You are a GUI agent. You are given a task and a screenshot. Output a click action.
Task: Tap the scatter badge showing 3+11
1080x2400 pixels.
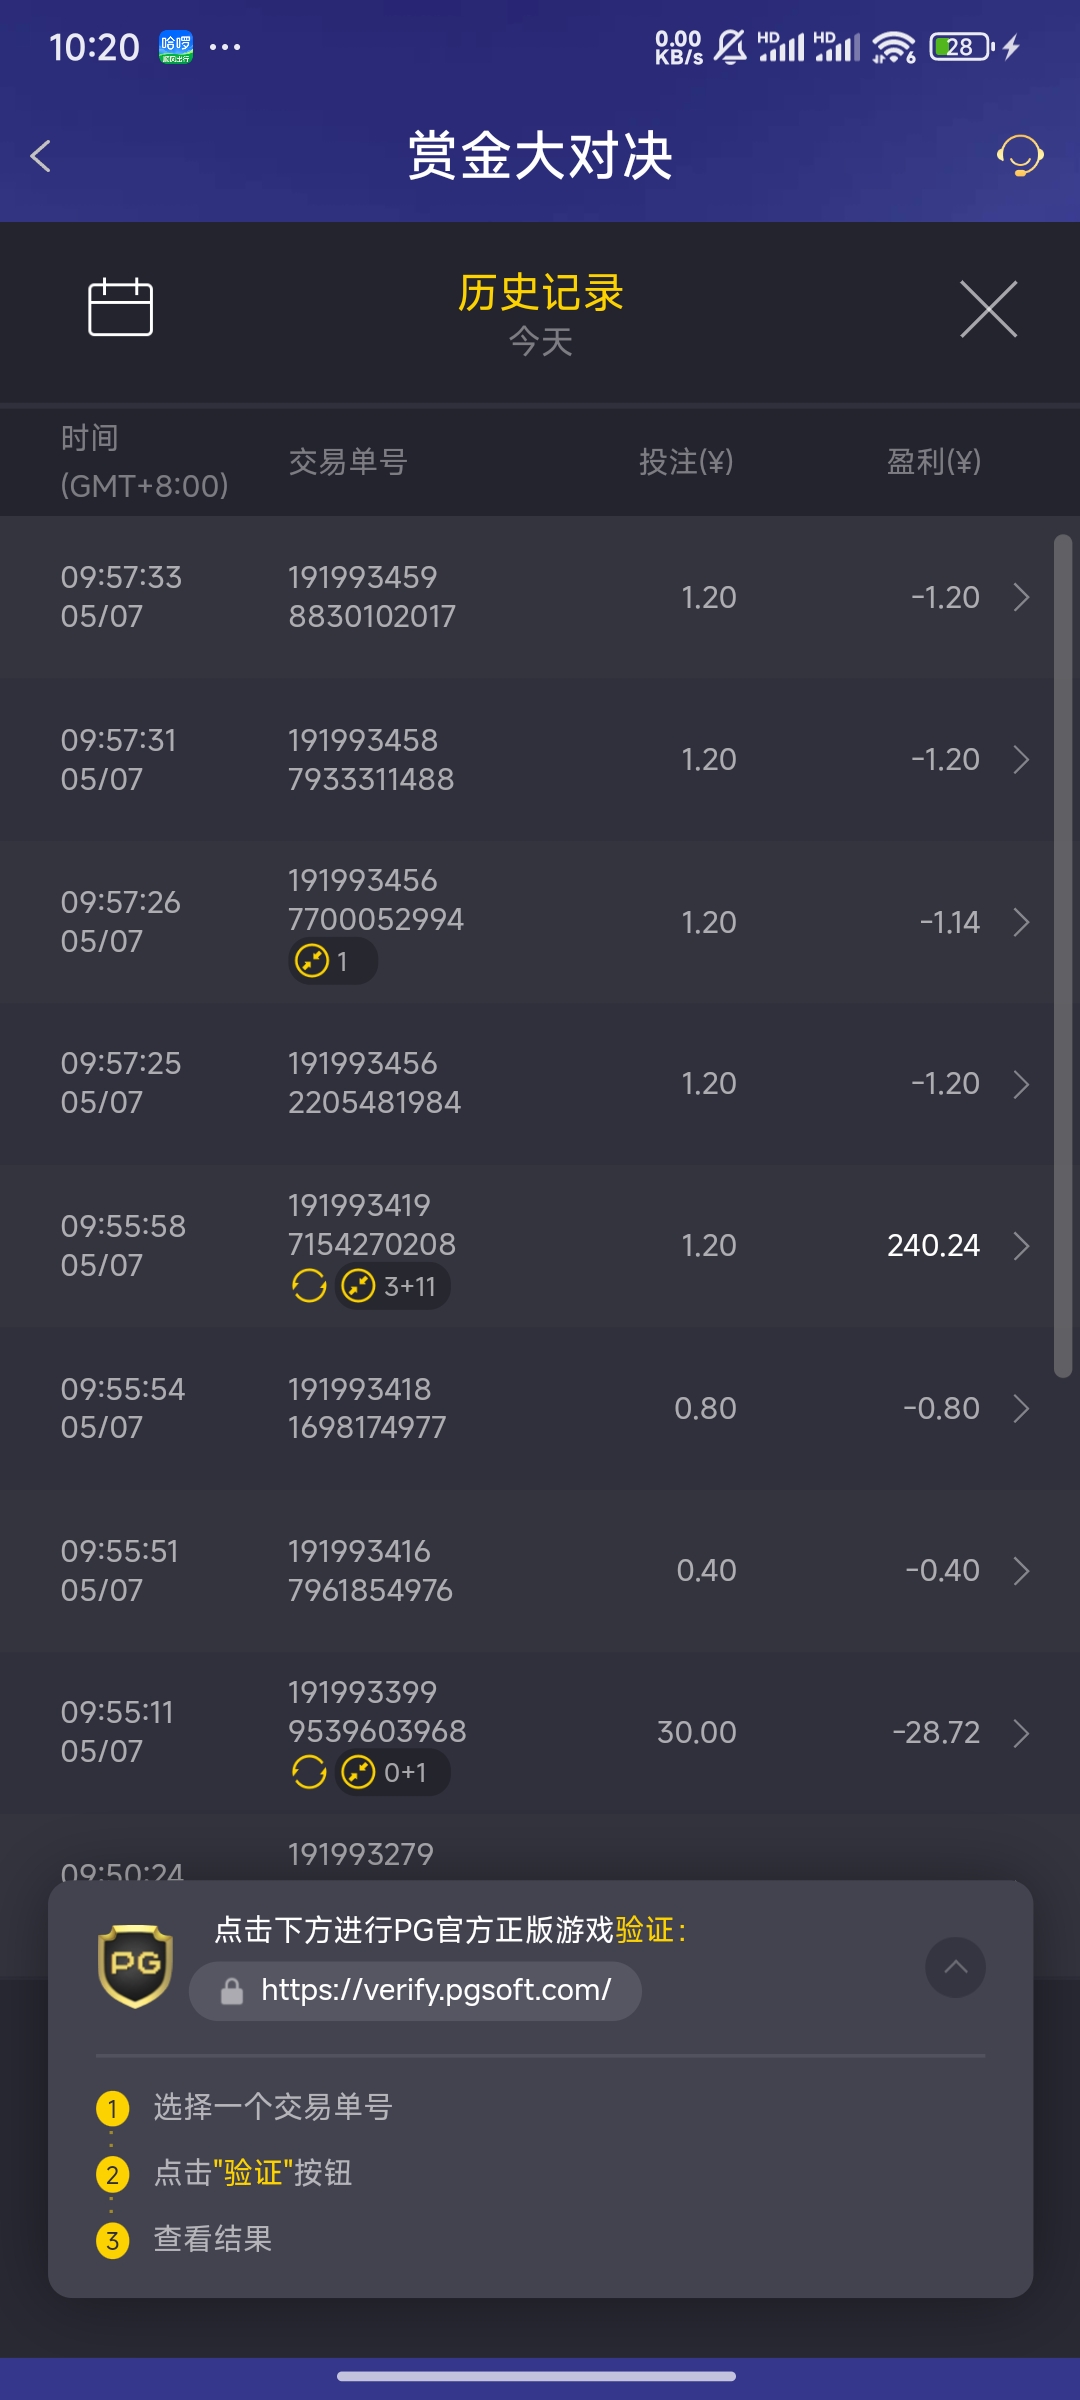coord(392,1286)
